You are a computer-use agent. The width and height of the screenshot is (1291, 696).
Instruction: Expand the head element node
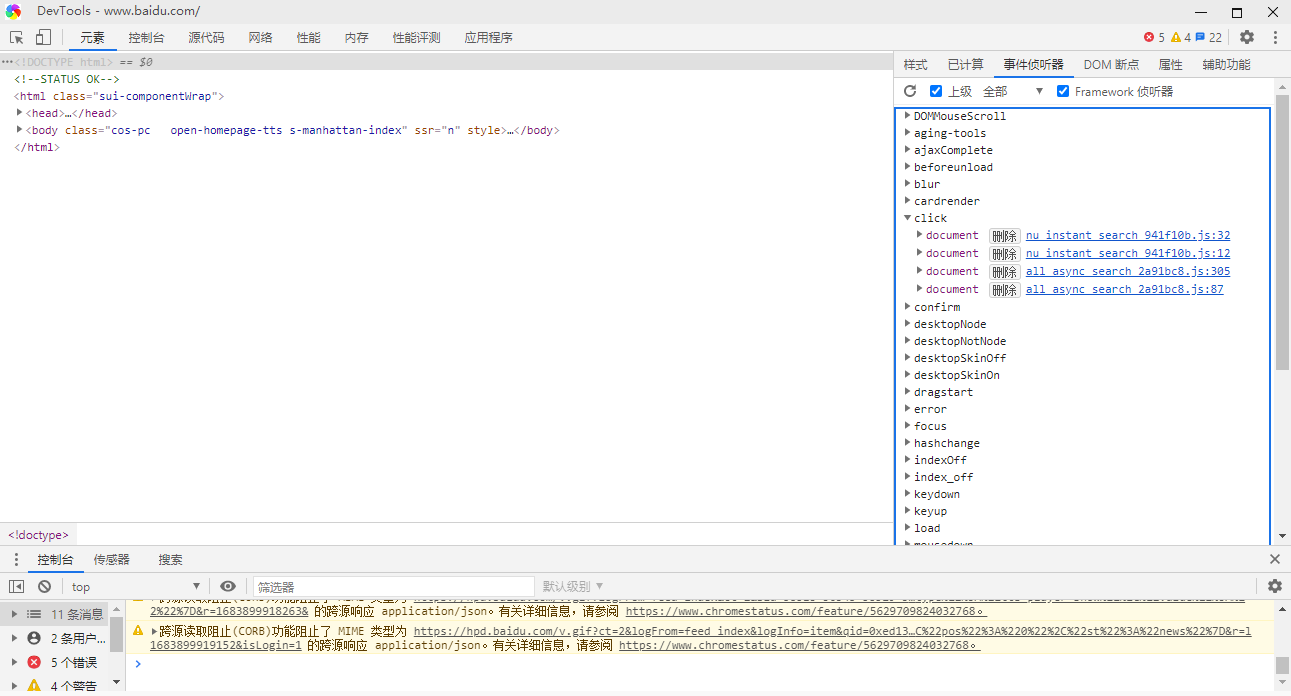[20, 112]
